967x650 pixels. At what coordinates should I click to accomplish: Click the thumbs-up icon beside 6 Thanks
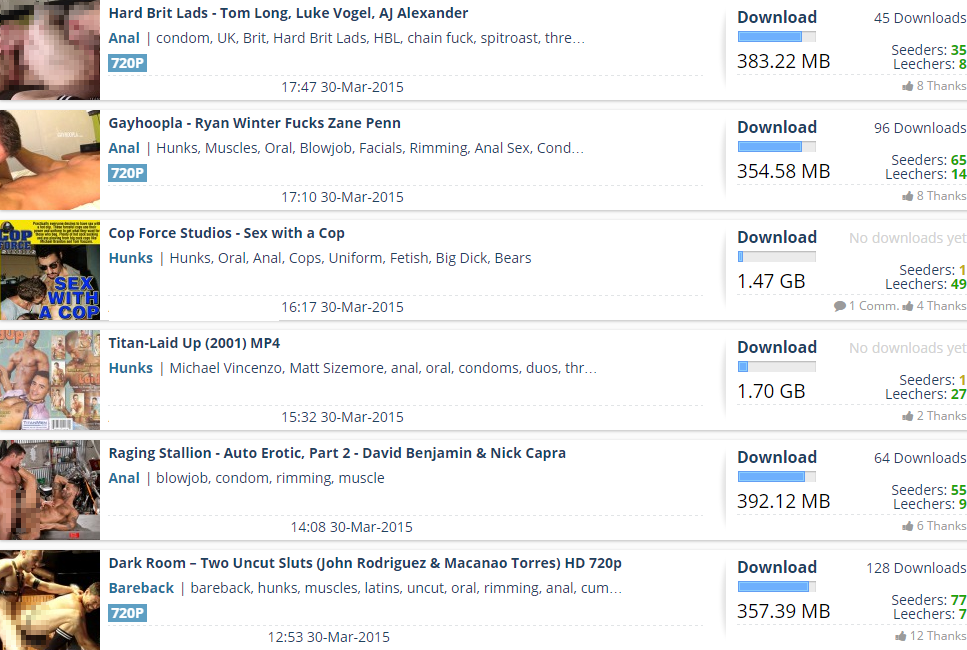pos(907,526)
